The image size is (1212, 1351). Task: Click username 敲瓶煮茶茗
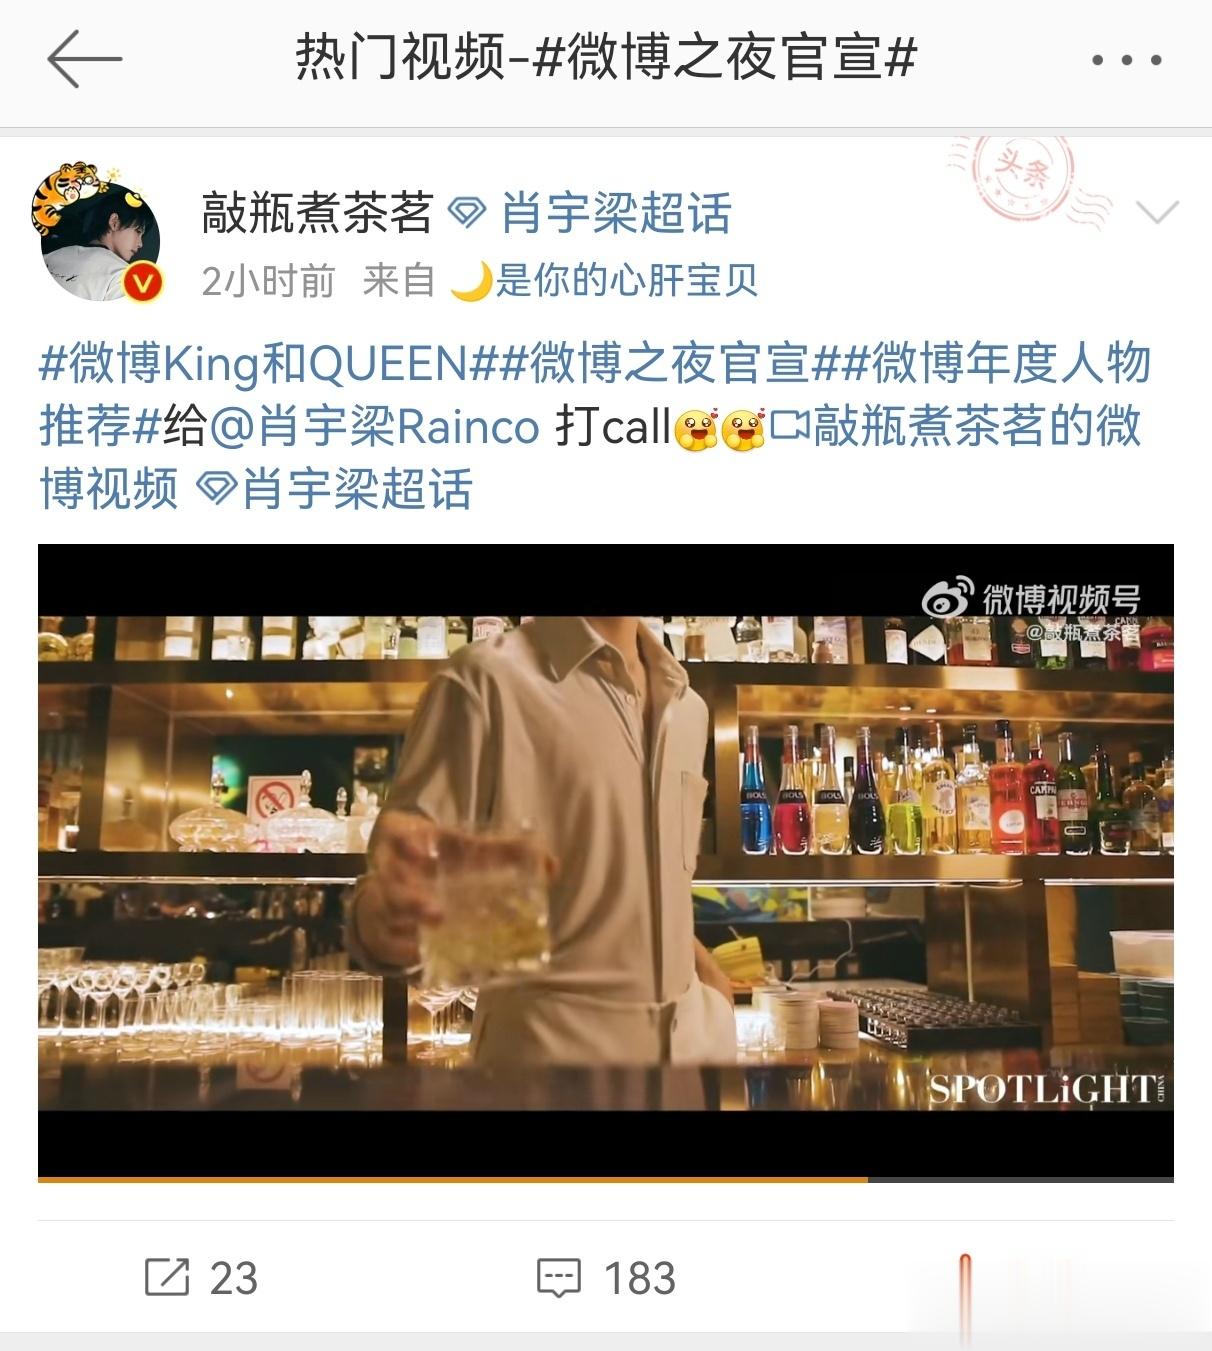pos(317,213)
